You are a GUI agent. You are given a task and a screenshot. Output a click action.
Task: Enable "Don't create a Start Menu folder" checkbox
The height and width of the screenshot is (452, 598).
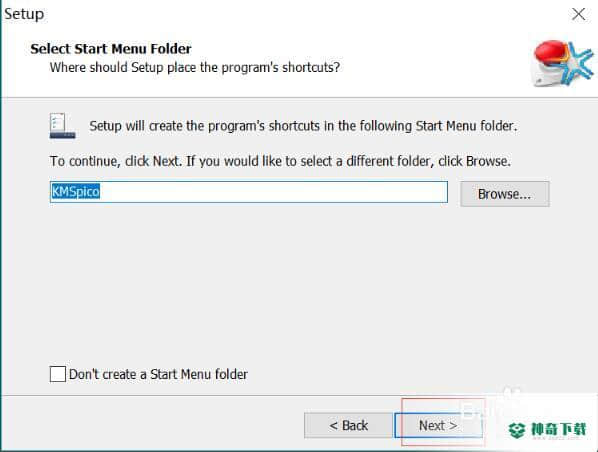click(x=58, y=374)
